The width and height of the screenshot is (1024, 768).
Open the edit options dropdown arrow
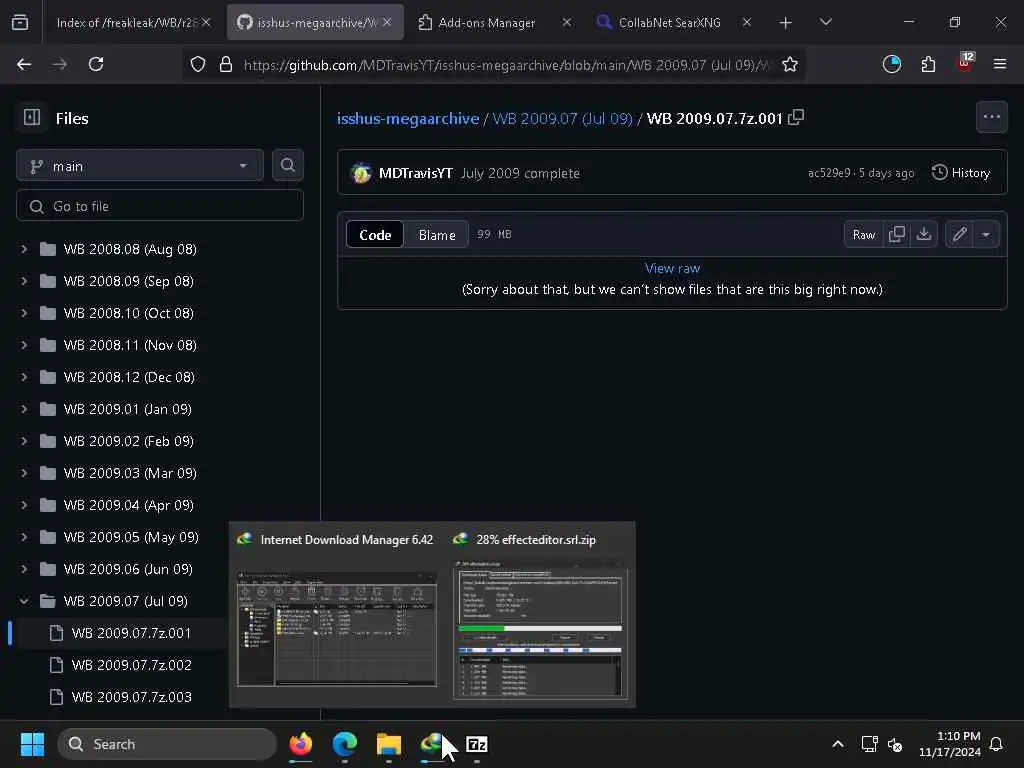click(x=986, y=234)
